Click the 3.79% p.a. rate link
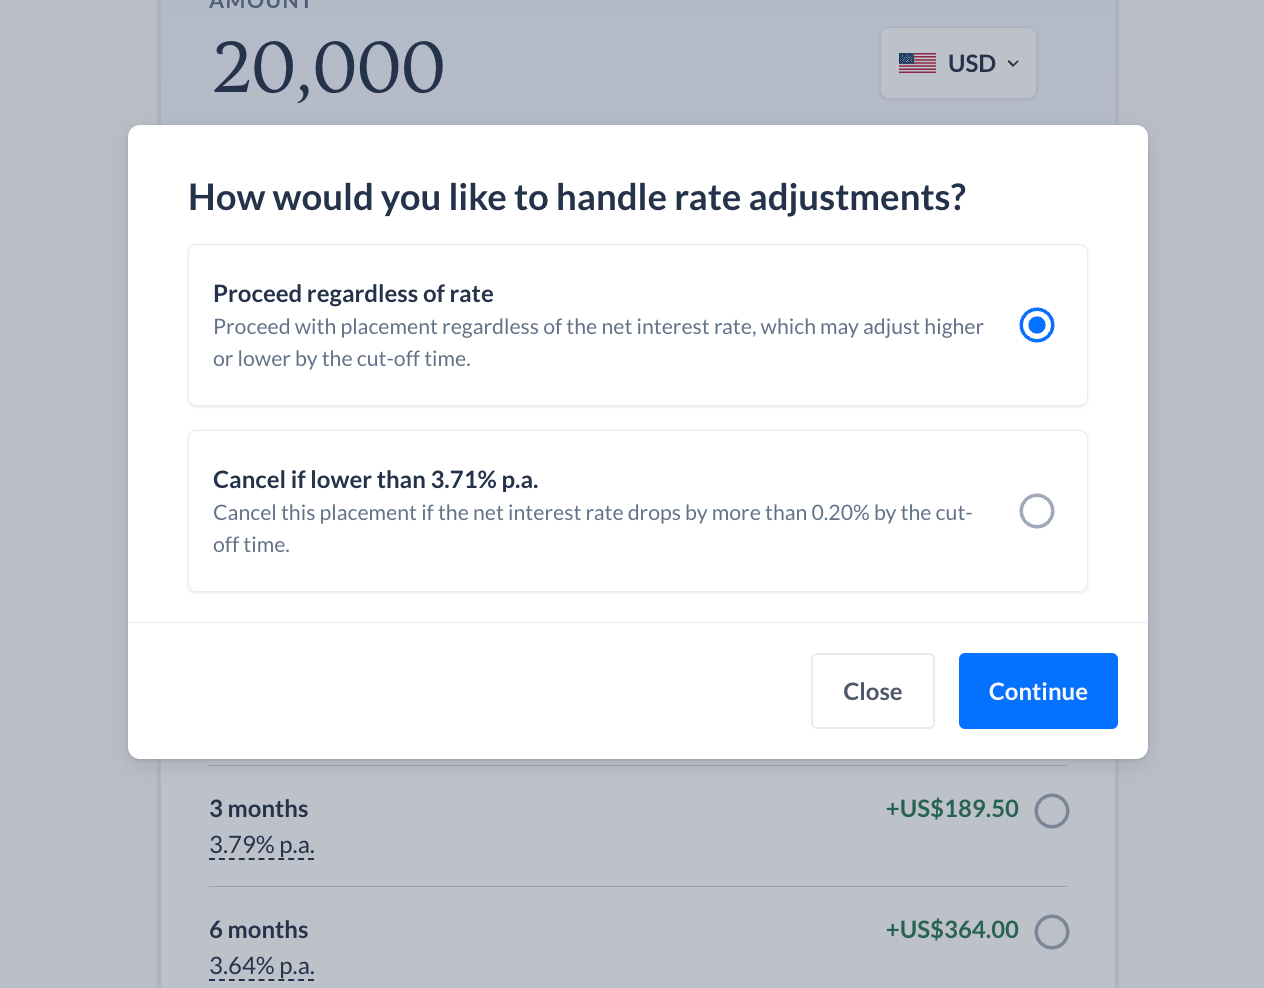This screenshot has height=988, width=1264. pyautogui.click(x=262, y=846)
